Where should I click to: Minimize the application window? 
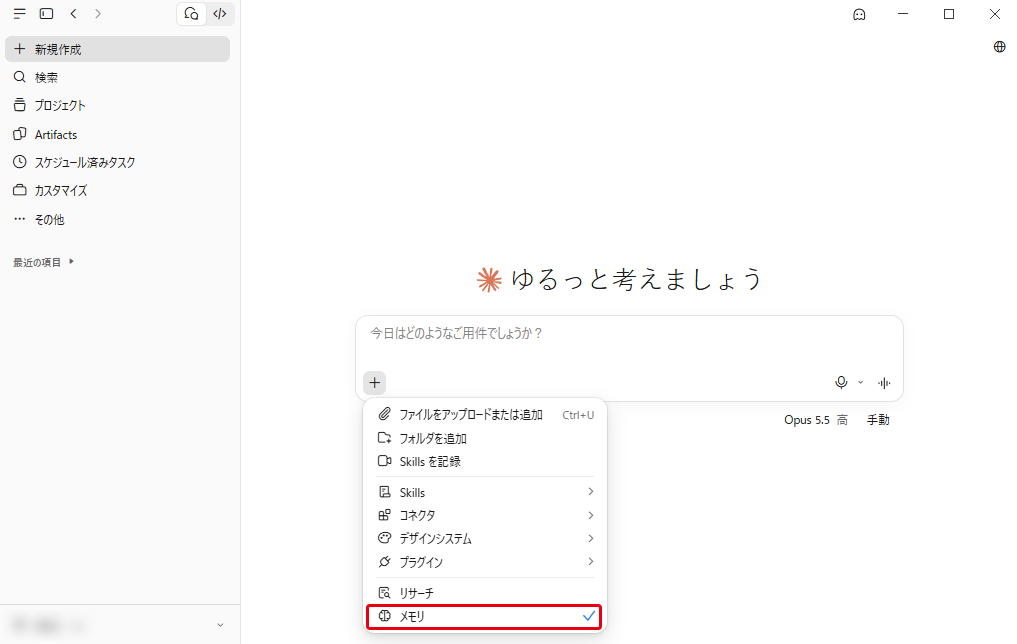pyautogui.click(x=903, y=14)
